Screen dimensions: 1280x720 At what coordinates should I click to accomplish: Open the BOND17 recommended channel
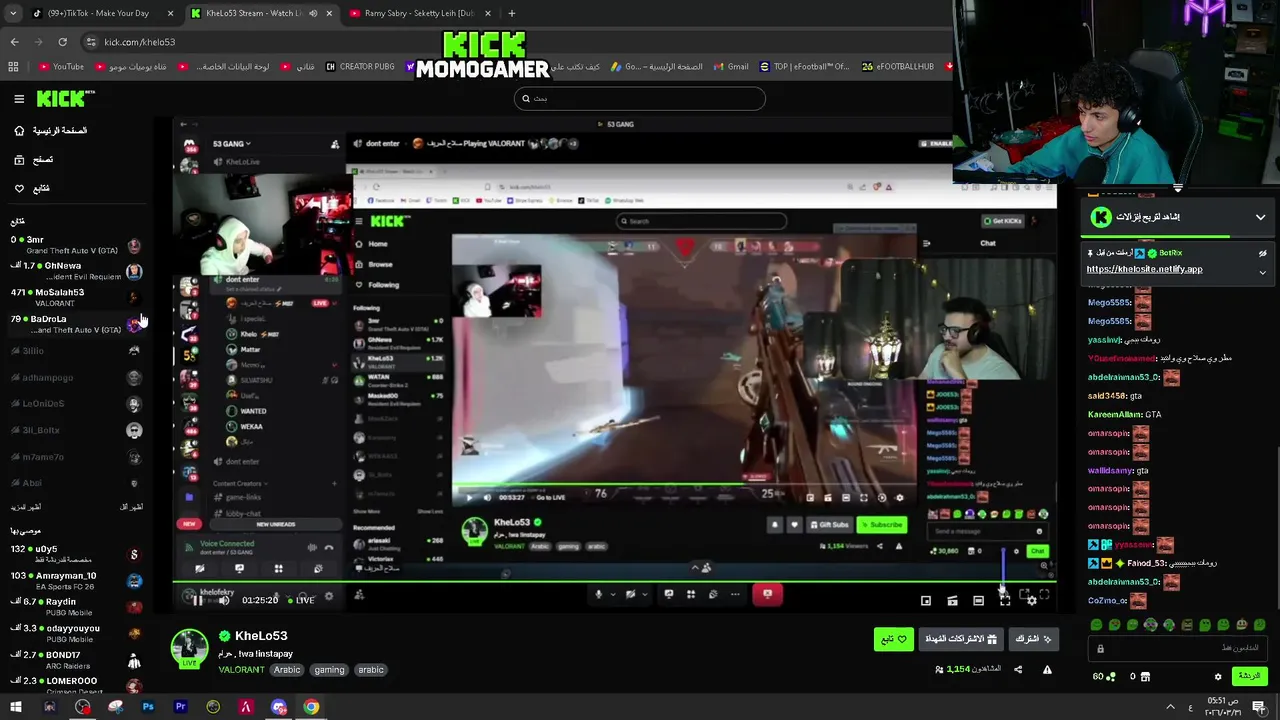(x=76, y=660)
